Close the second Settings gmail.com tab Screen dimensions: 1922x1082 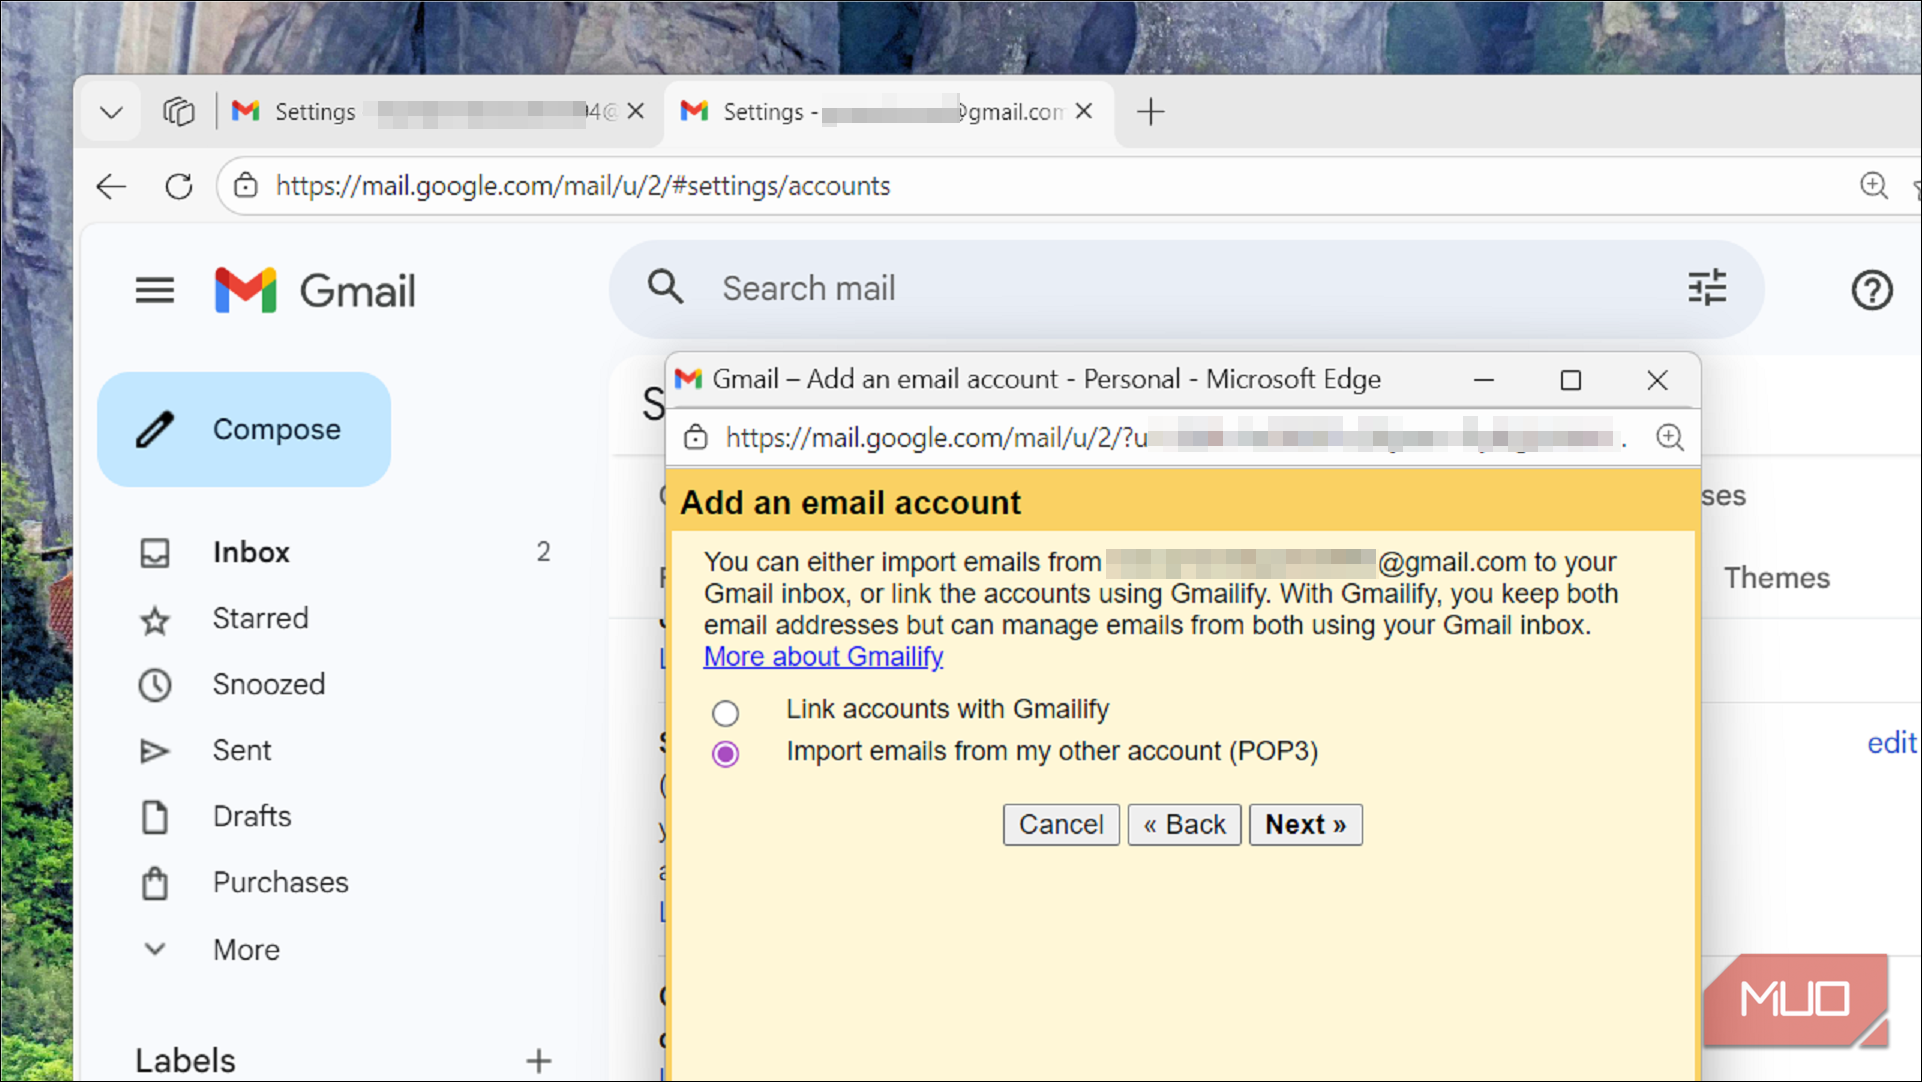(x=1083, y=112)
